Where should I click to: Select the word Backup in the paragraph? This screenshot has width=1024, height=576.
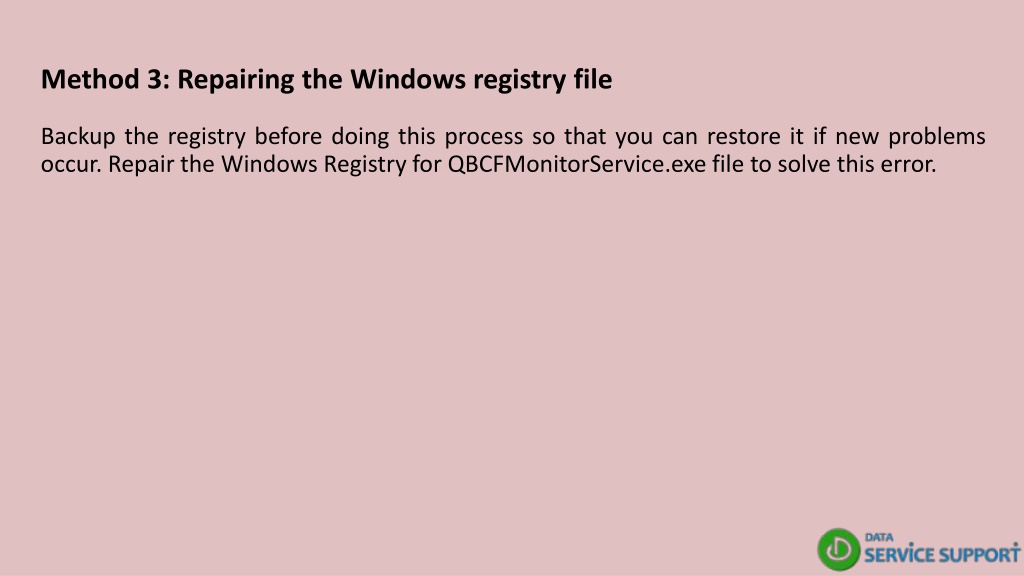point(78,137)
